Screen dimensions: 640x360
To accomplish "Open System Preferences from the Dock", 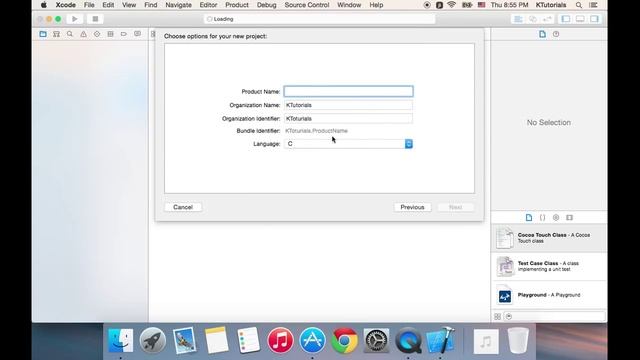I will (x=376, y=340).
